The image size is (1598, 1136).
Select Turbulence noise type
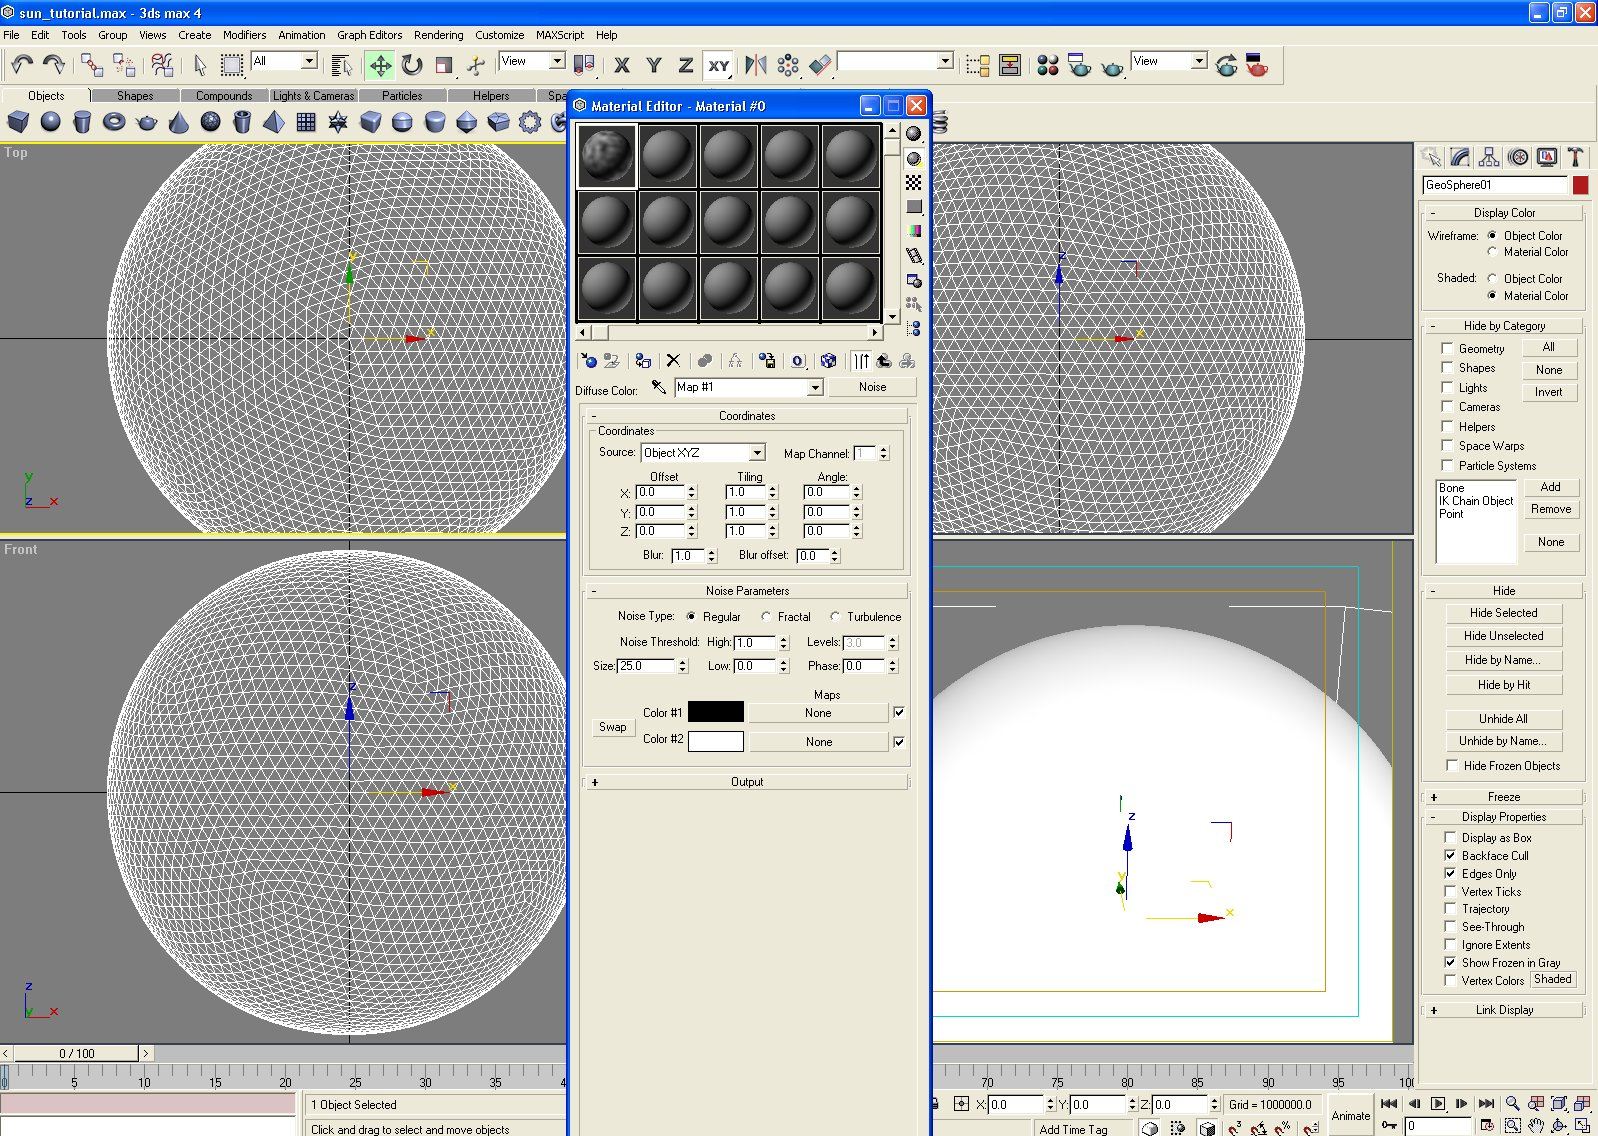coord(835,617)
